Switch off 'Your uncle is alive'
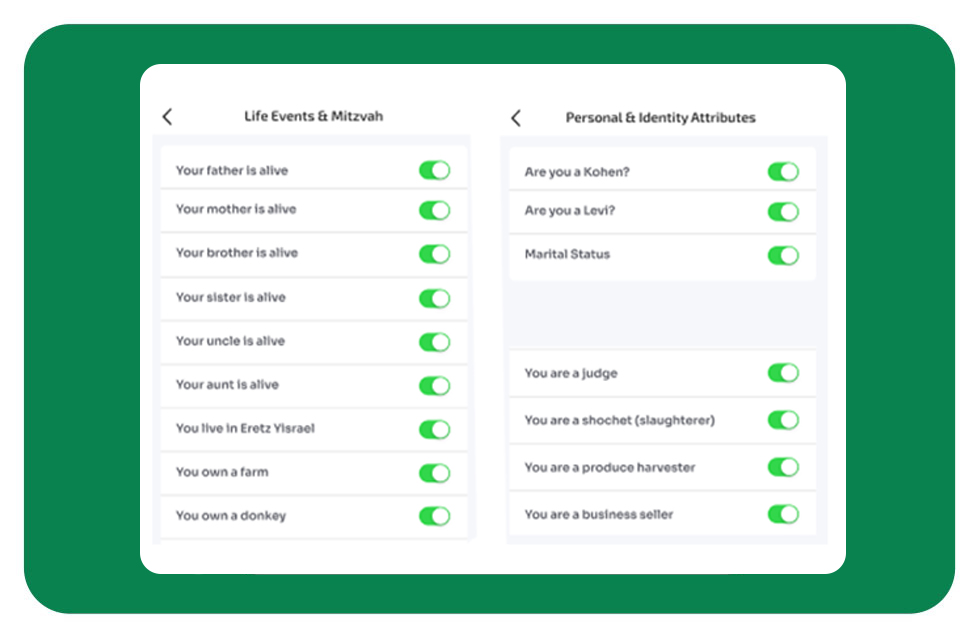Viewport: 969px width, 643px height. (434, 342)
